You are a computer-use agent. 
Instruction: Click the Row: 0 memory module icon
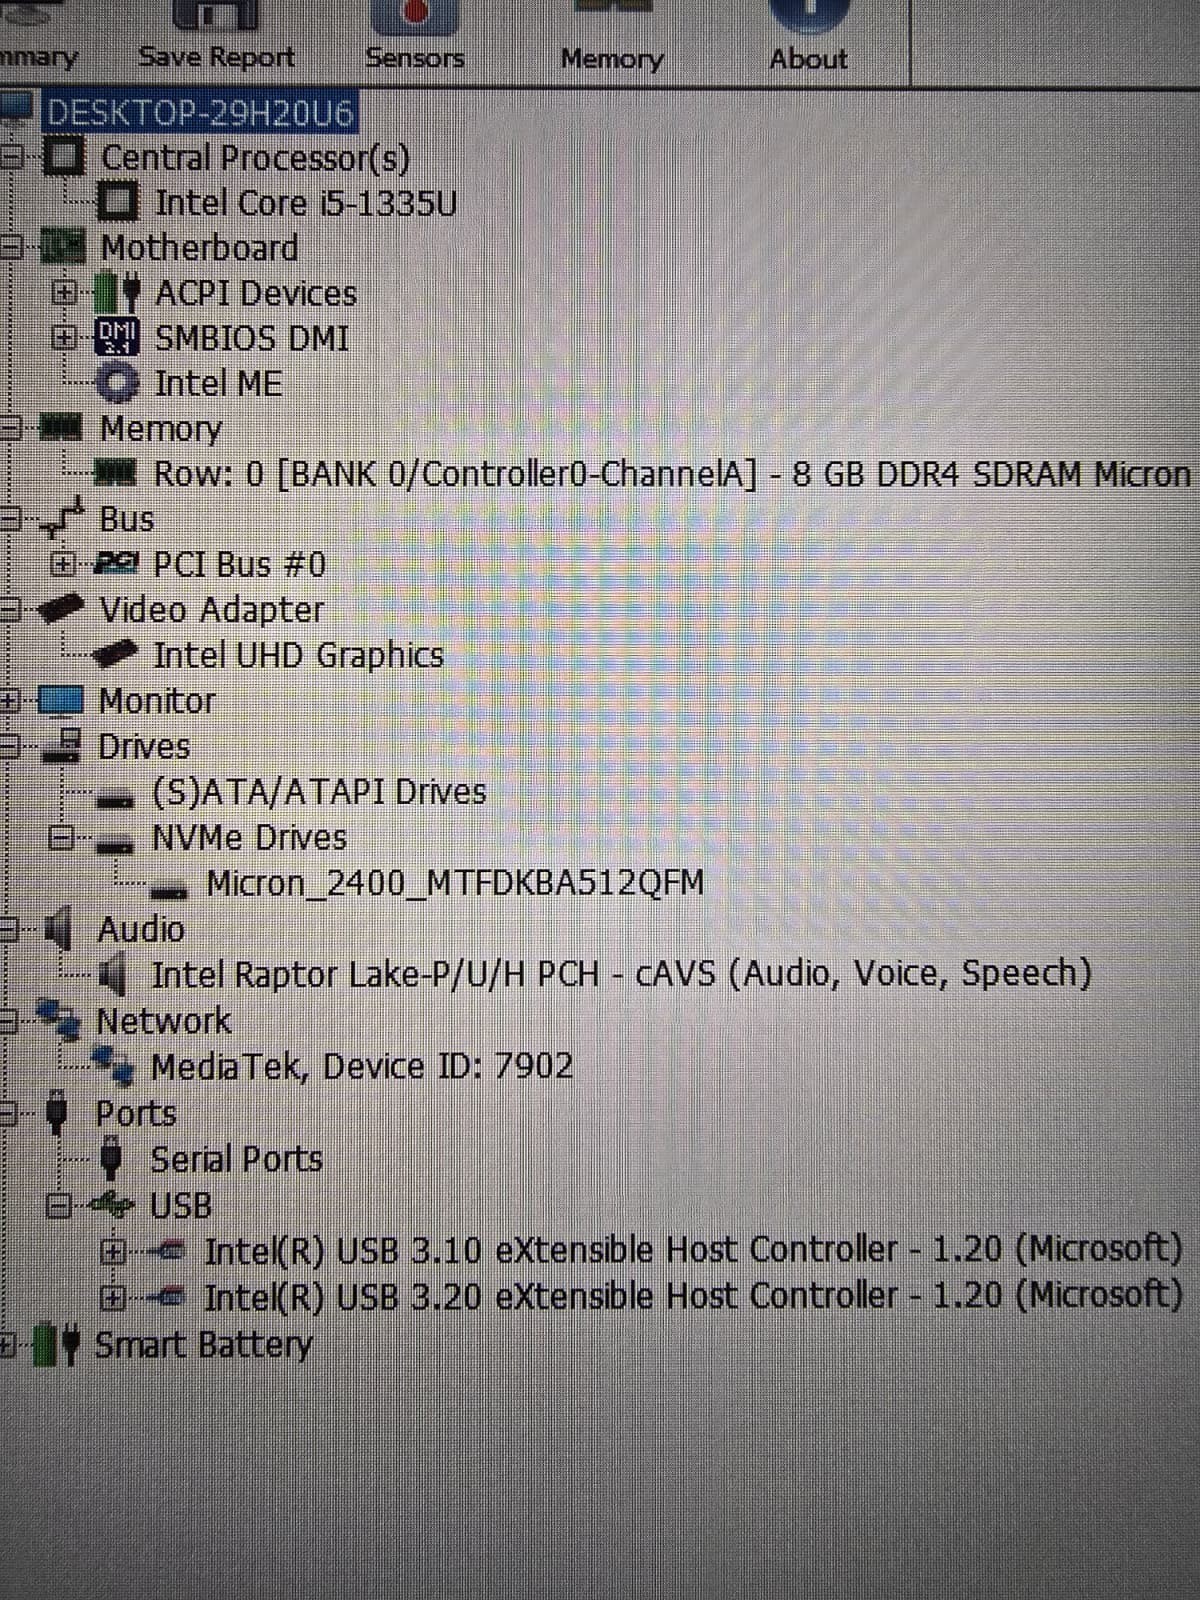[x=116, y=472]
